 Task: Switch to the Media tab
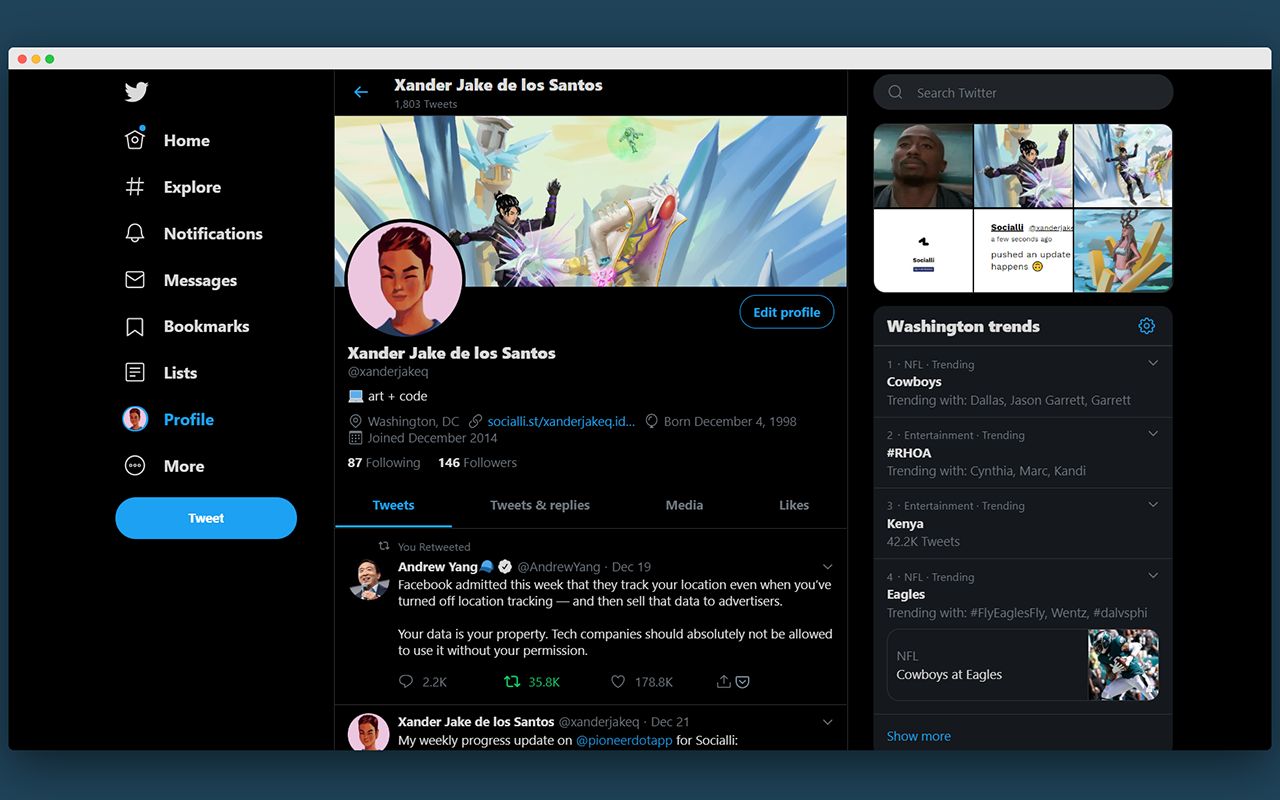684,505
